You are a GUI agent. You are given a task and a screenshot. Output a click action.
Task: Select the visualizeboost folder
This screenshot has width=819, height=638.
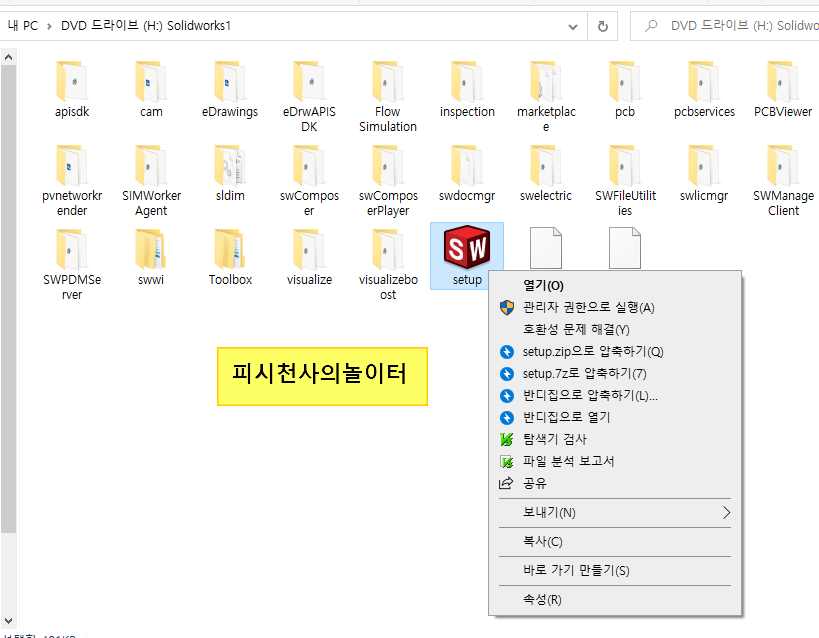click(388, 264)
